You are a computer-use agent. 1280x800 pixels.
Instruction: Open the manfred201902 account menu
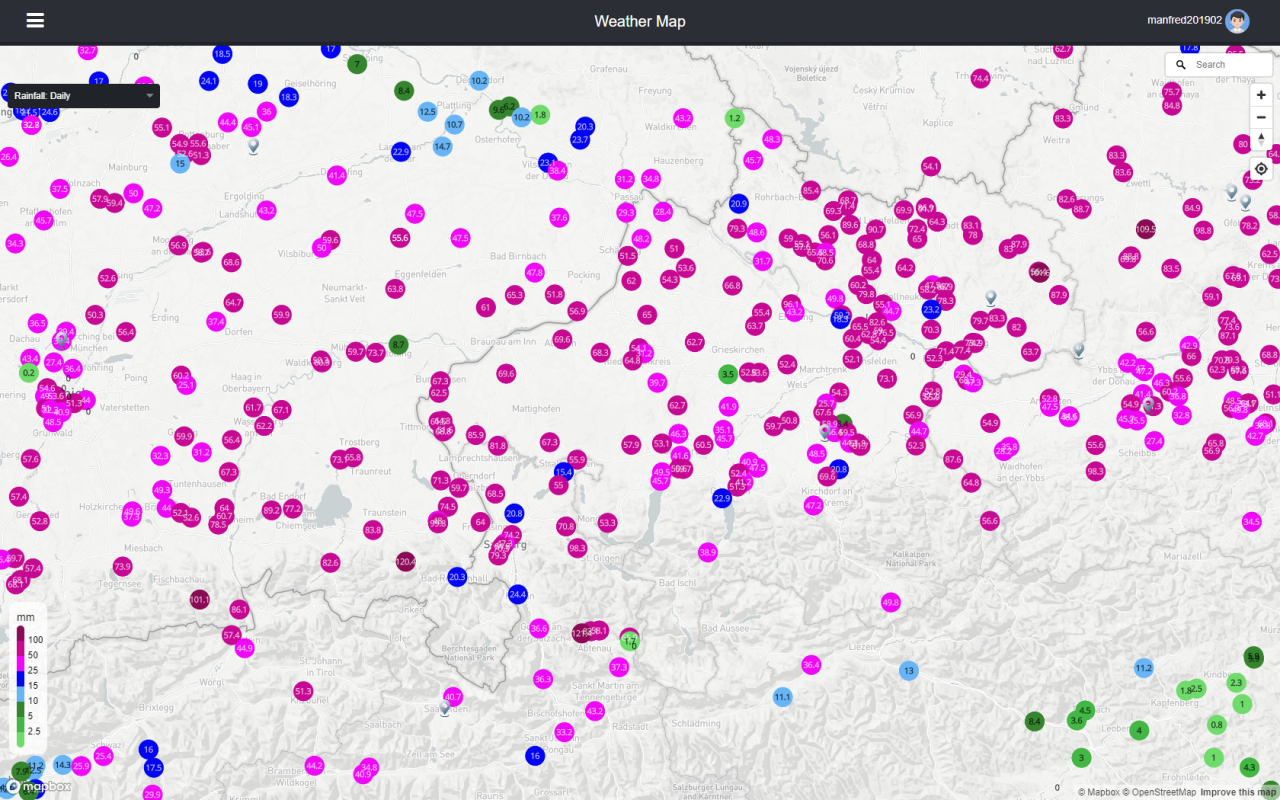click(x=1185, y=21)
